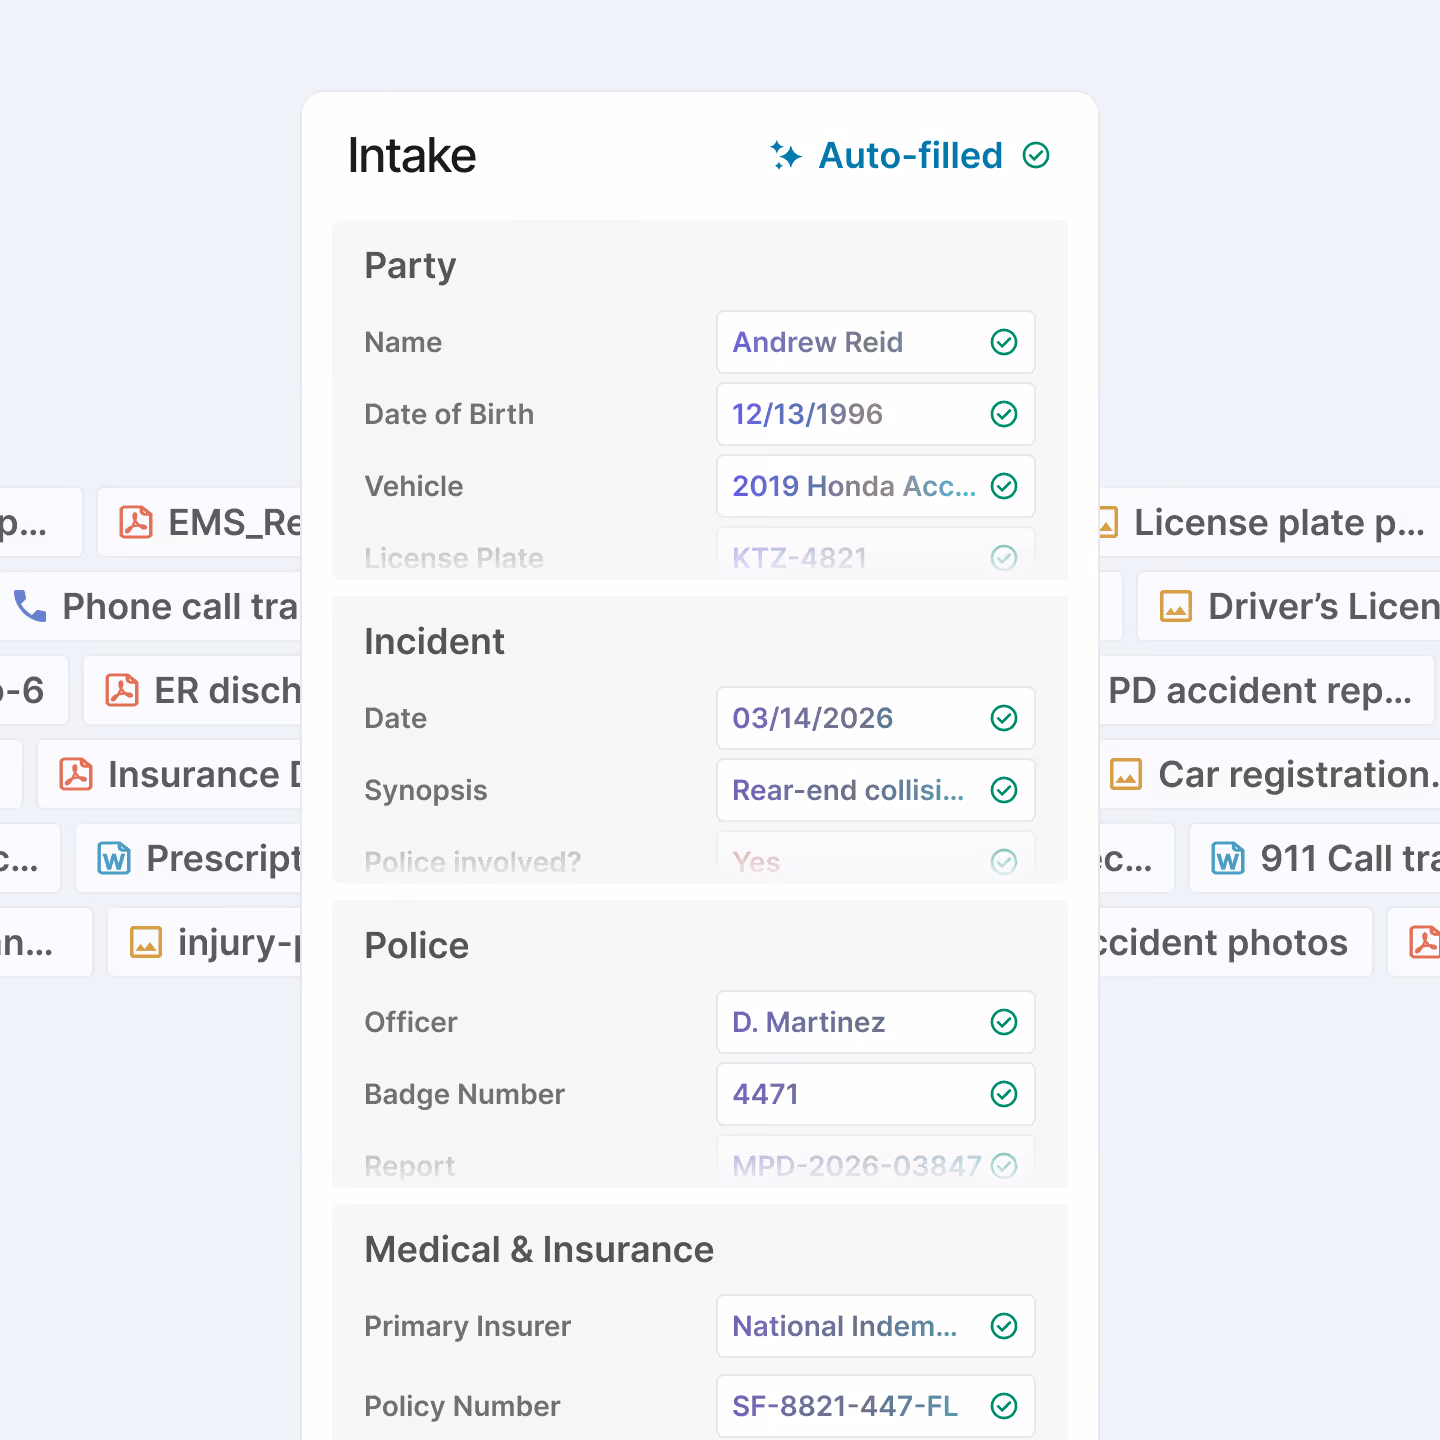Select the Officer field D. Martinez
This screenshot has width=1440, height=1440.
[x=876, y=1022]
